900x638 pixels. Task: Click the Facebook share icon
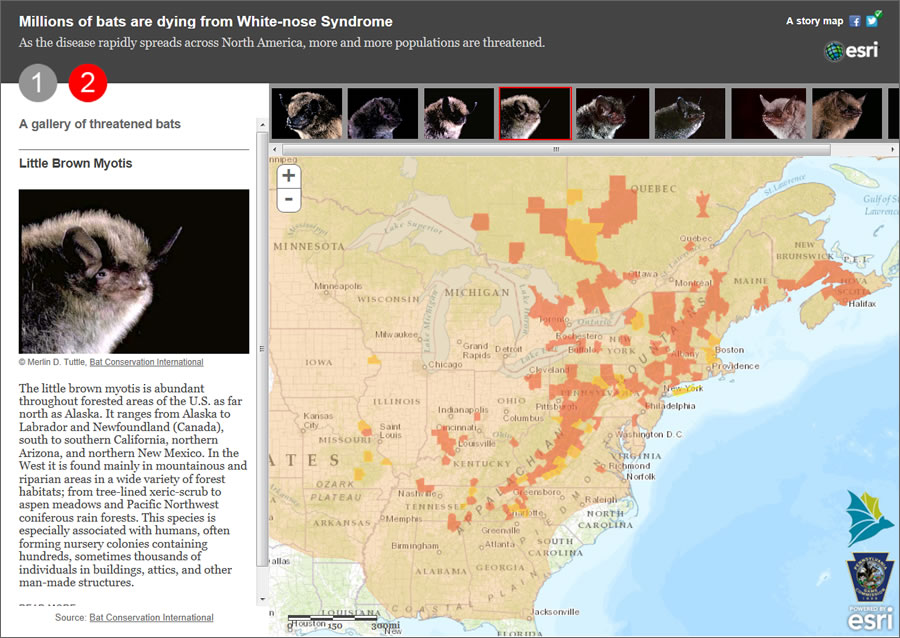(857, 20)
